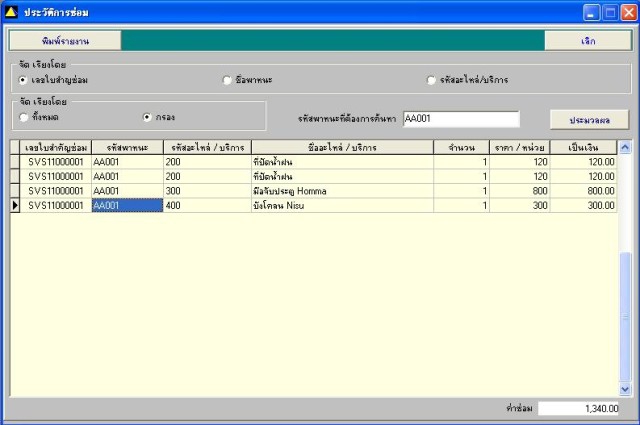
Task: Click the row selector of the มือจับประตู Homma row
Action: [x=15, y=191]
